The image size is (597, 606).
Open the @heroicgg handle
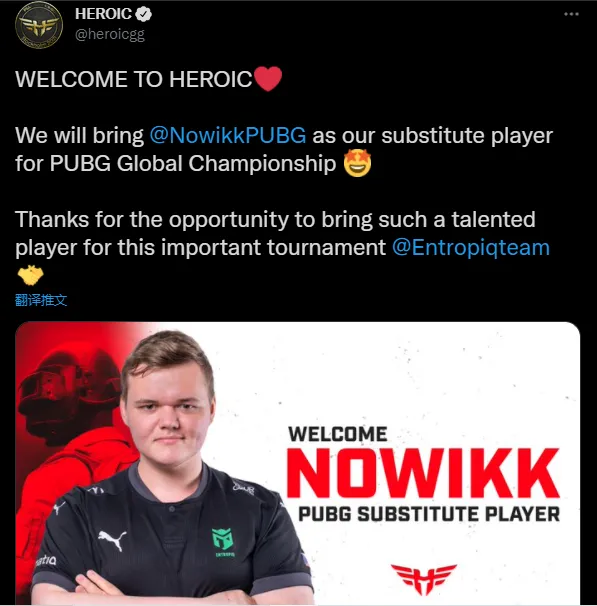[x=110, y=34]
